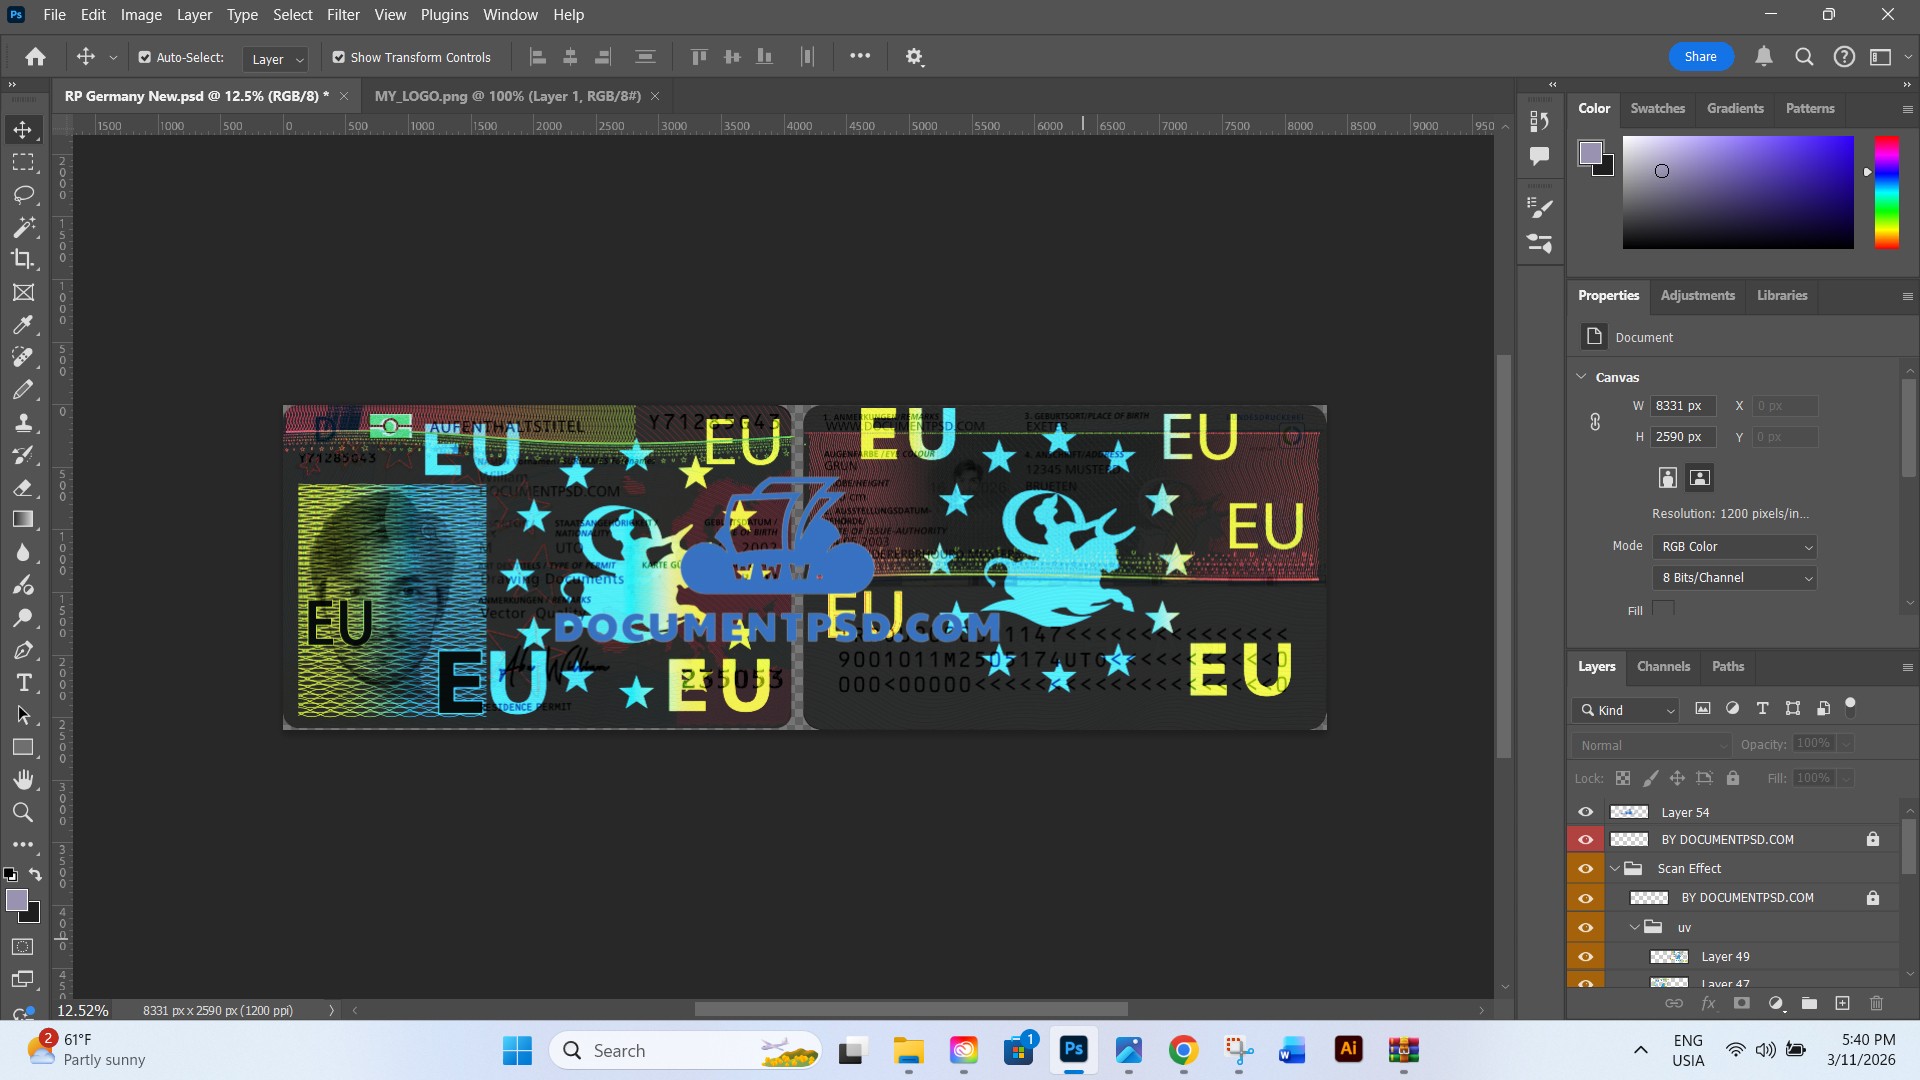The image size is (1920, 1080).
Task: Select the Hand tool
Action: [x=23, y=779]
